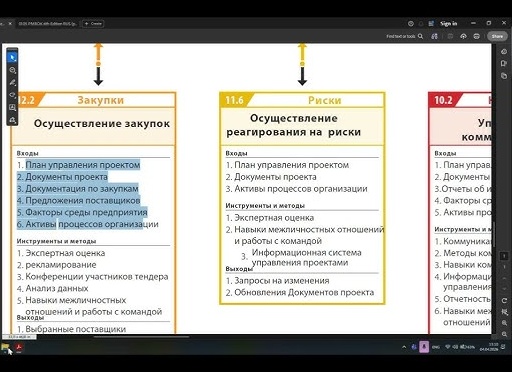Click the purple microphone tray icon

(424, 347)
